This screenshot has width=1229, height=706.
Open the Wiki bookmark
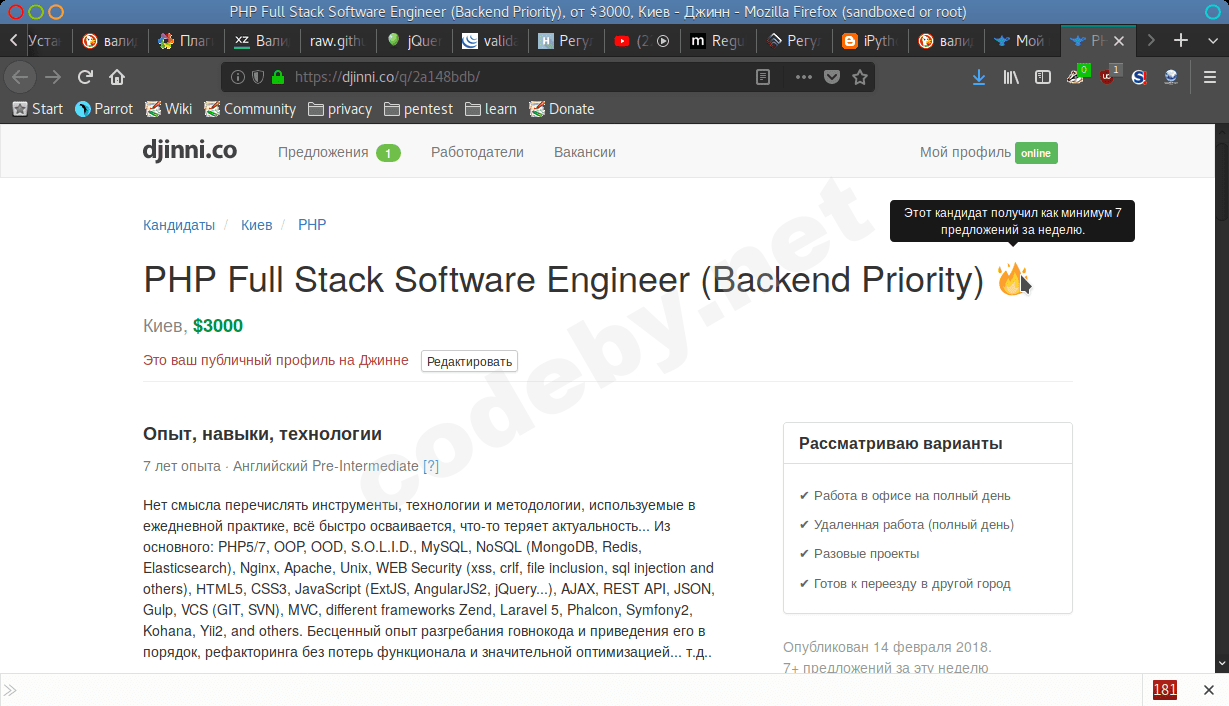click(168, 109)
